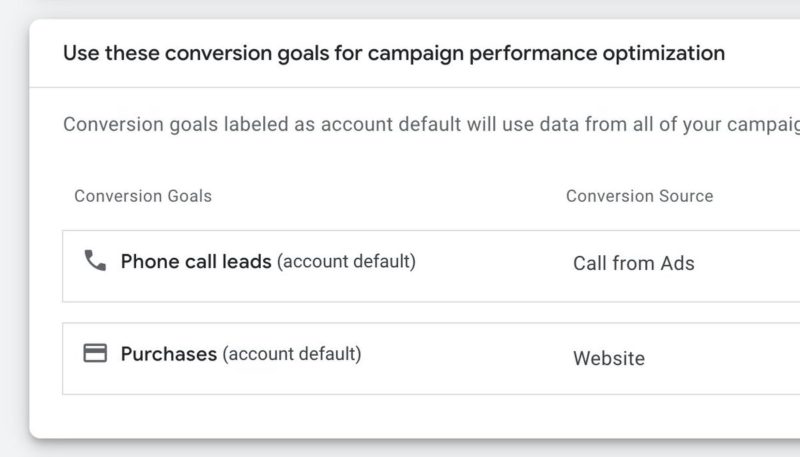Click the Conversion Goals column header
The width and height of the screenshot is (800, 457).
click(143, 196)
